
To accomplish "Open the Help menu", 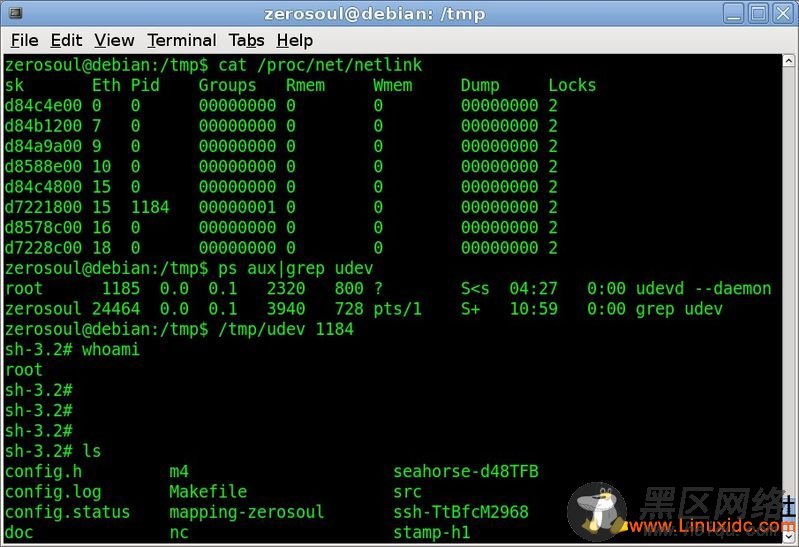I will pyautogui.click(x=295, y=40).
